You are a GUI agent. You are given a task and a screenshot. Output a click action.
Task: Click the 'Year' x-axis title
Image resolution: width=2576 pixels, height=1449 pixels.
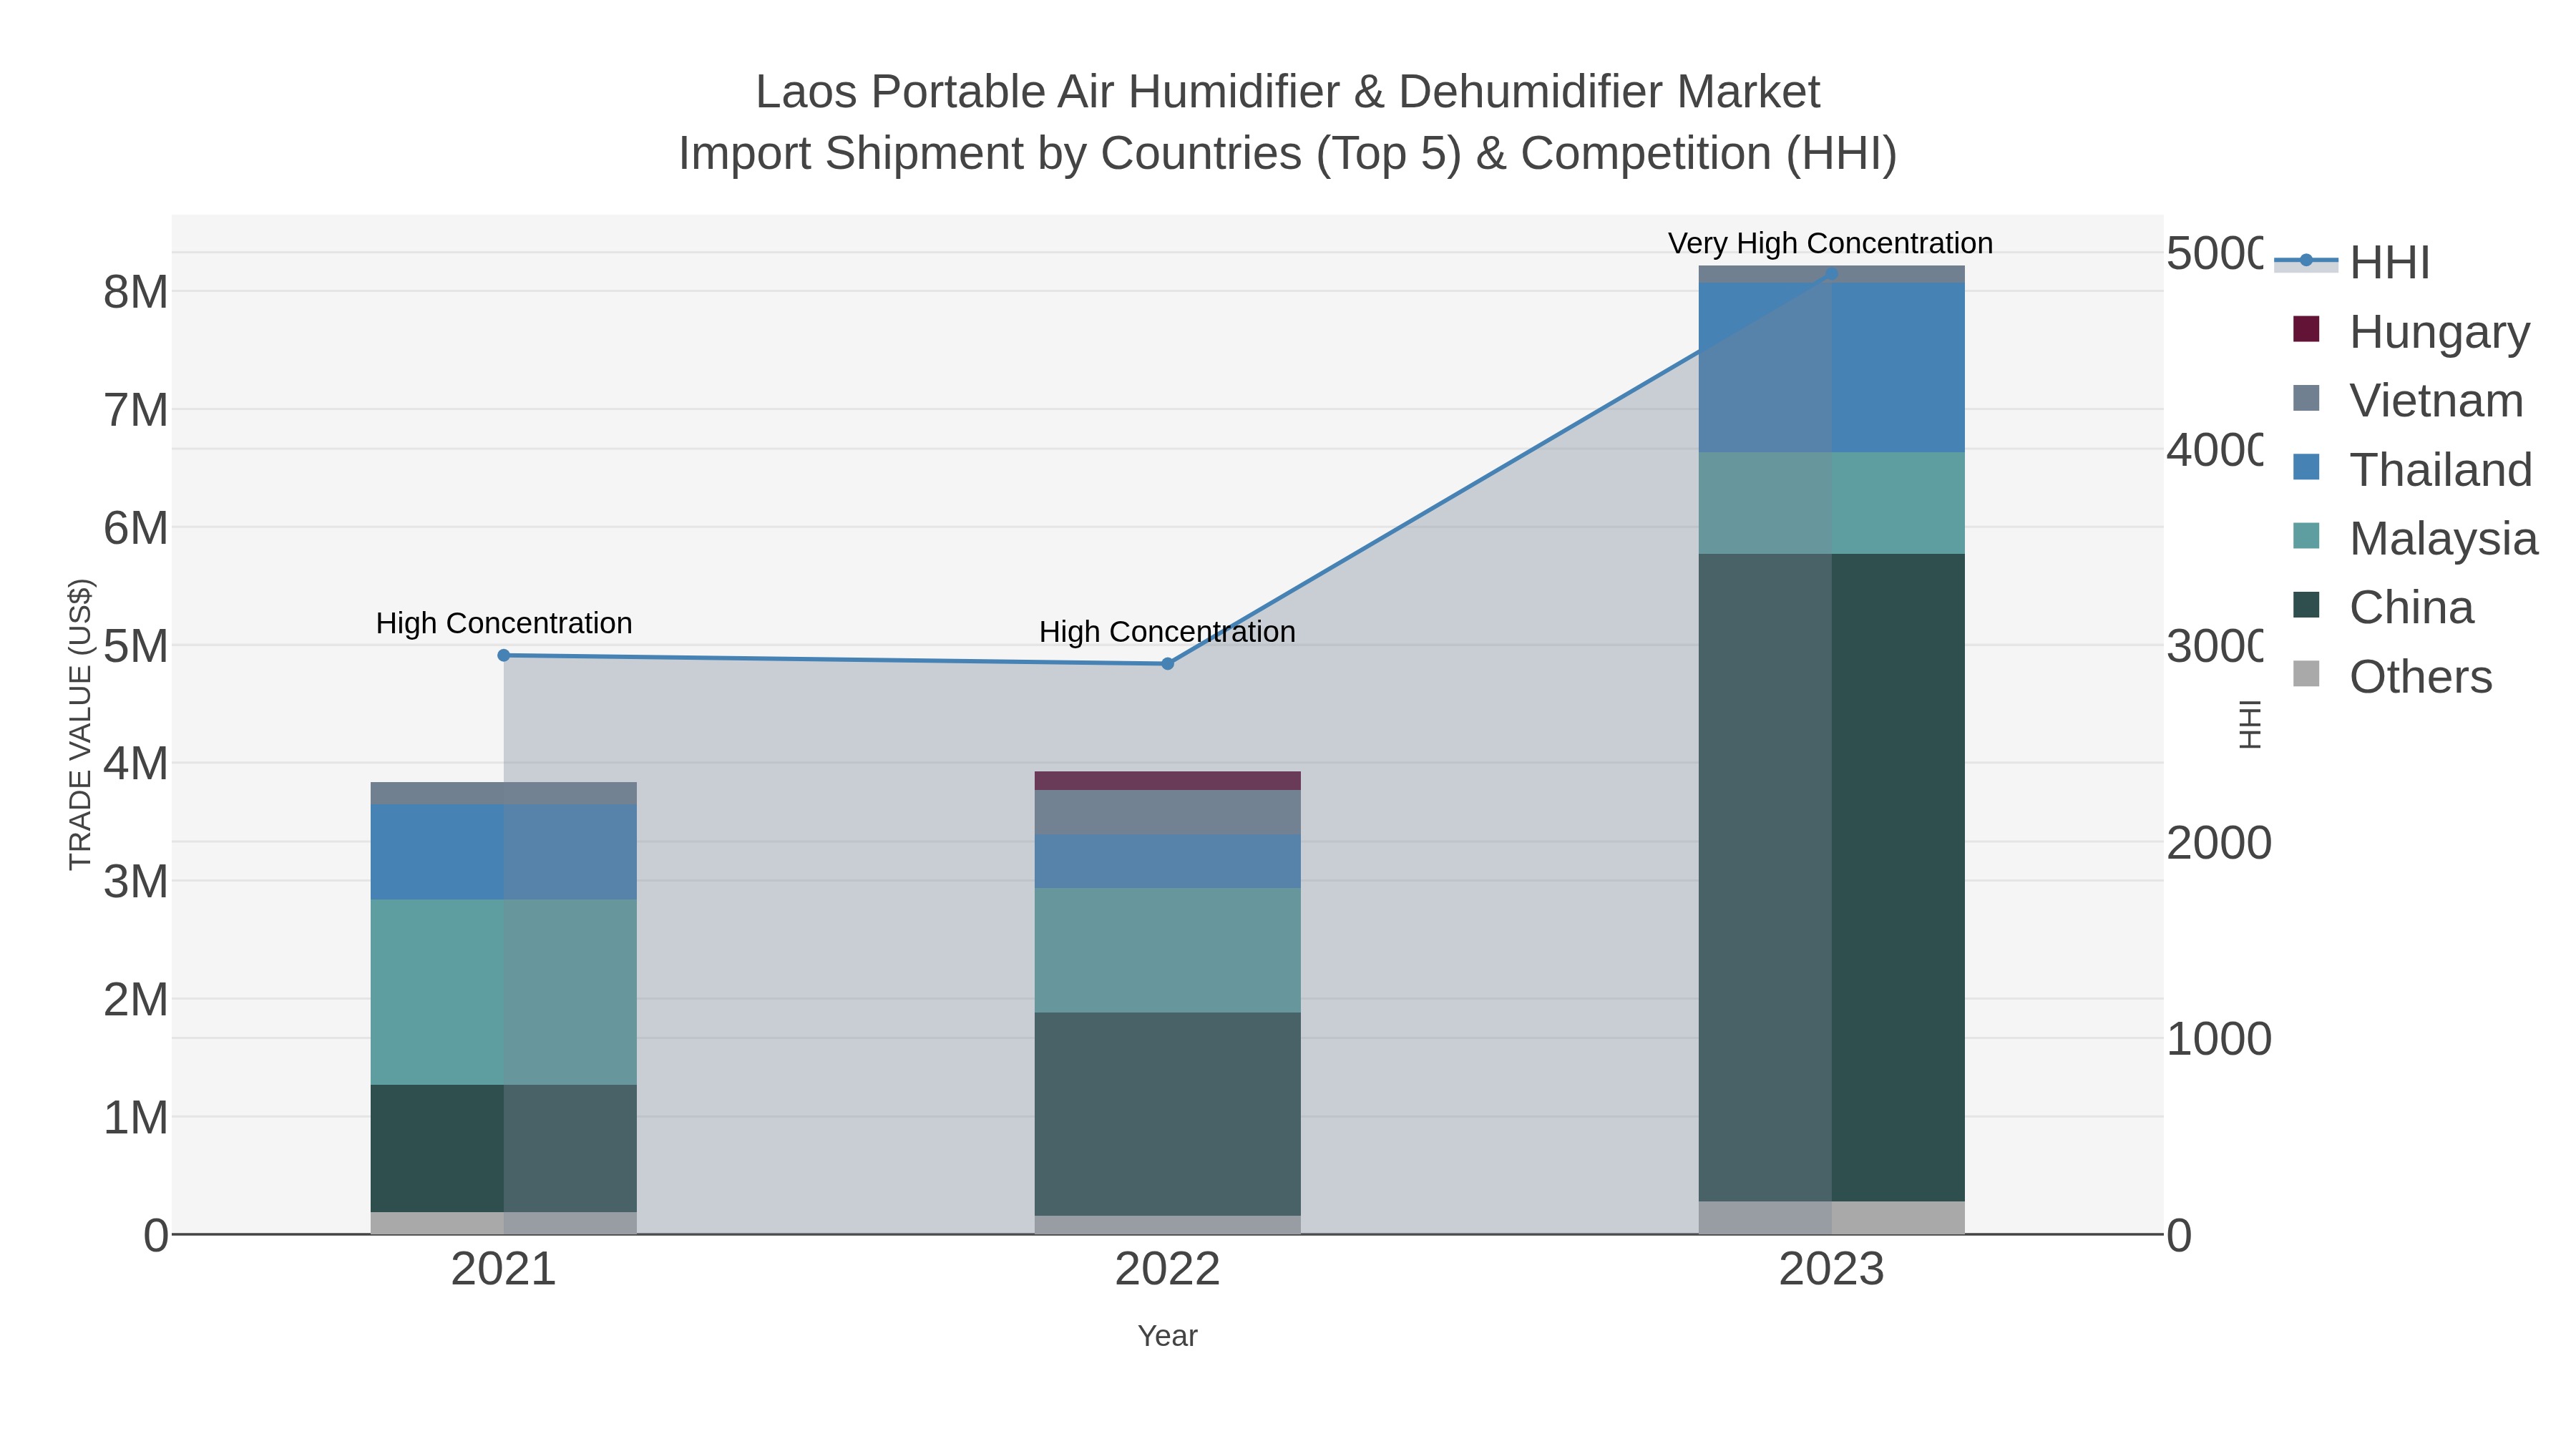1167,1336
